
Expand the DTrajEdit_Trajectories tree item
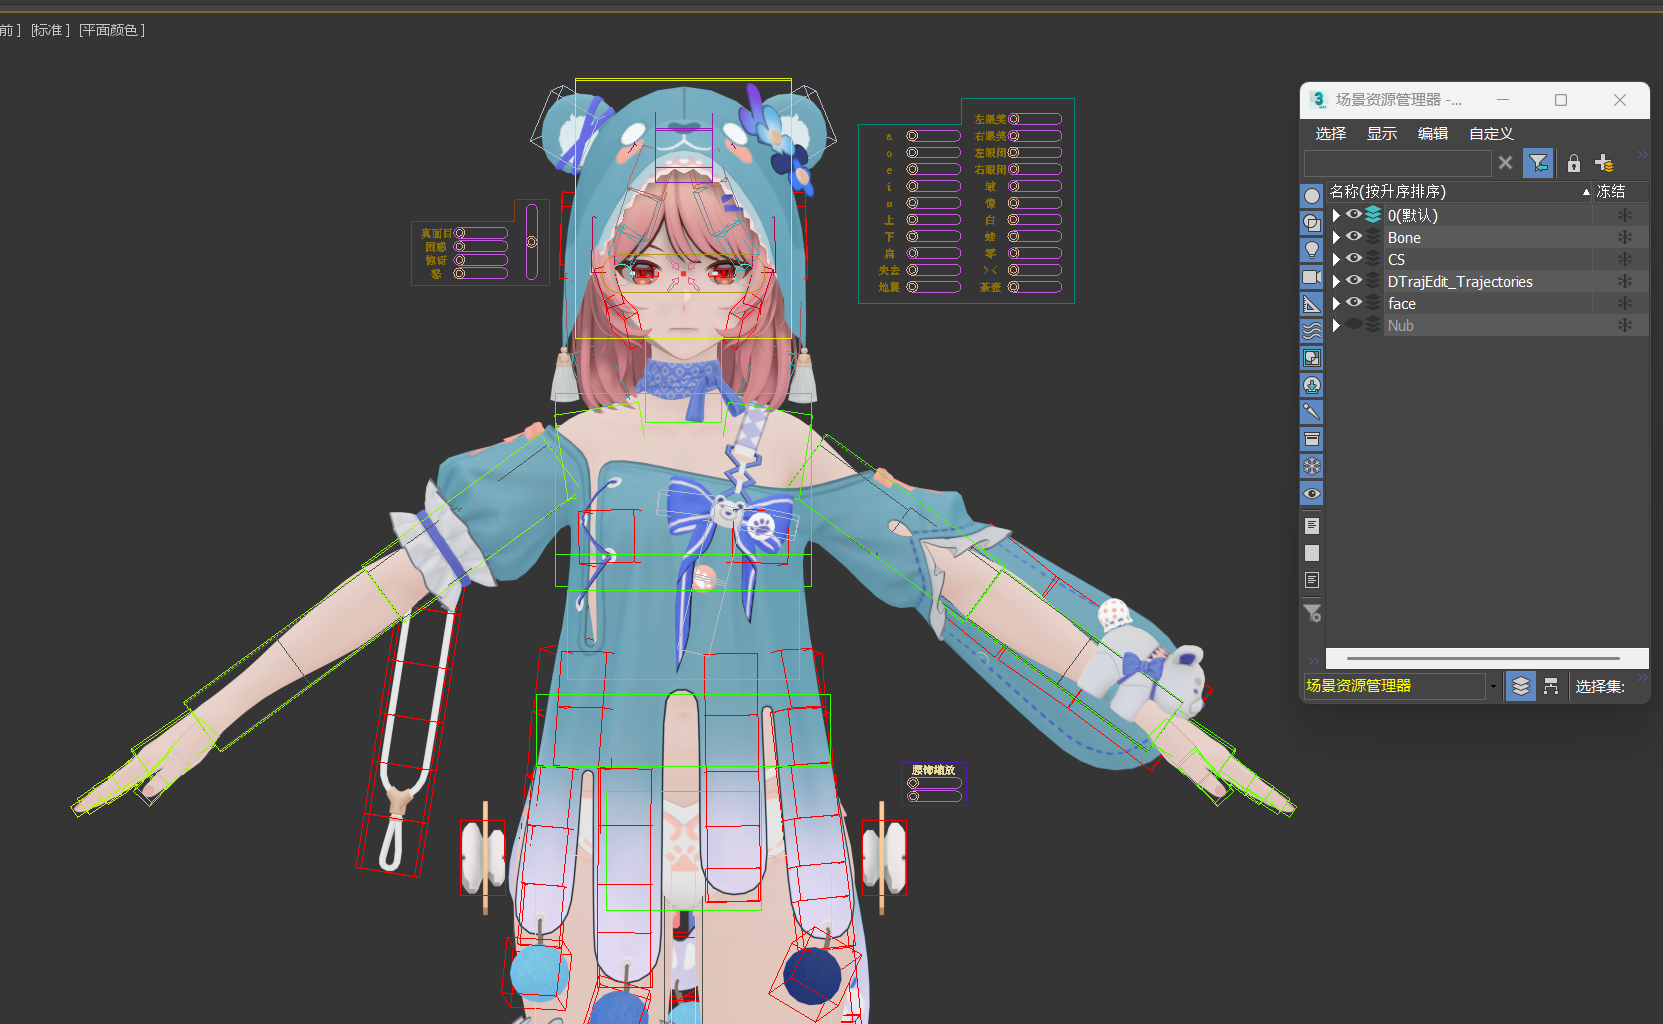coord(1336,281)
